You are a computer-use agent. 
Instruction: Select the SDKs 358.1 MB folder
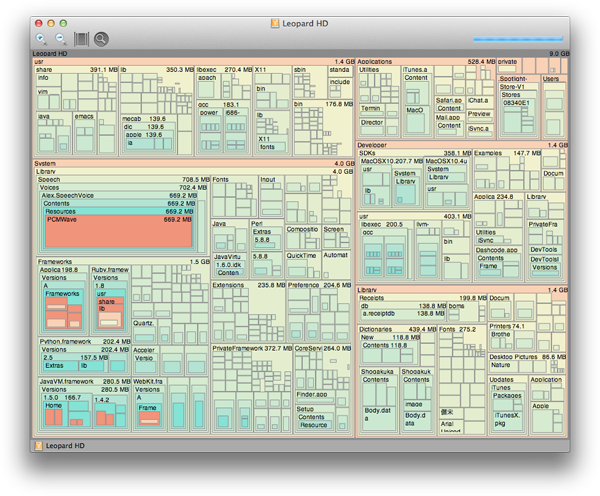415,153
